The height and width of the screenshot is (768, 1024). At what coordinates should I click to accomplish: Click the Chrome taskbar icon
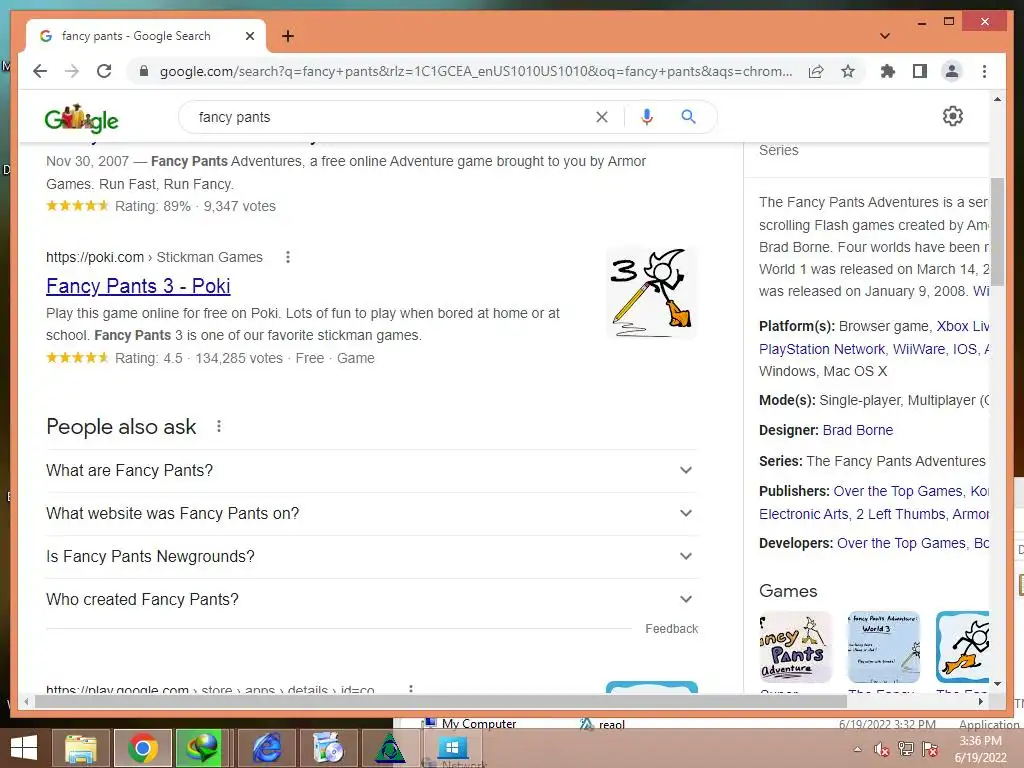pos(143,748)
